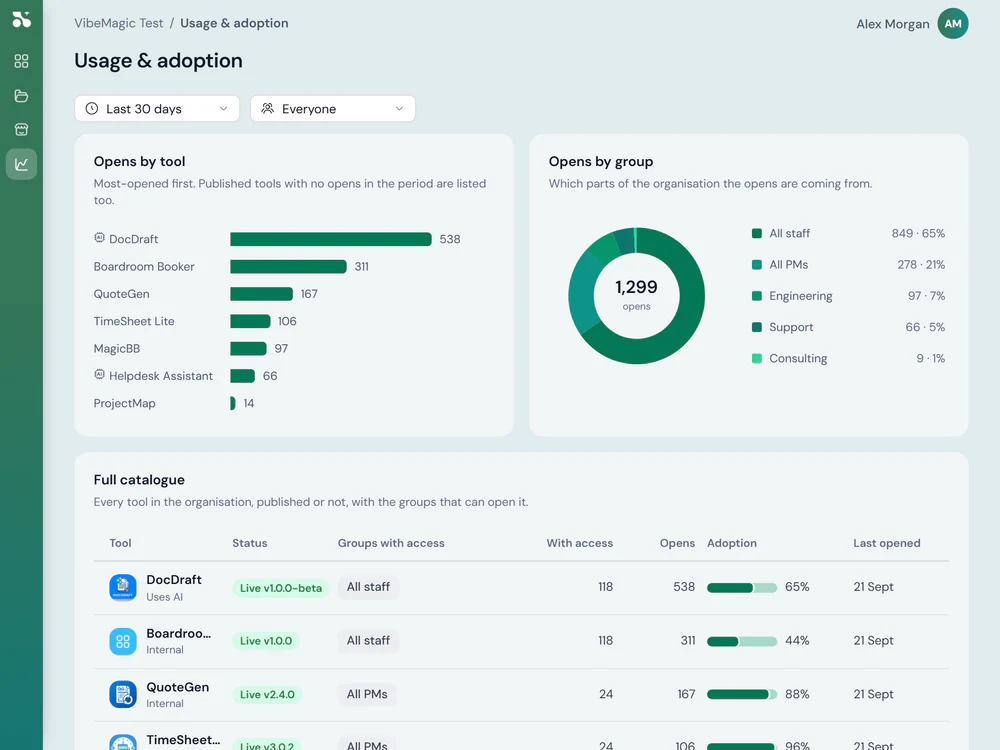Click the Opens by group card heading
The width and height of the screenshot is (1000, 750).
coord(601,161)
